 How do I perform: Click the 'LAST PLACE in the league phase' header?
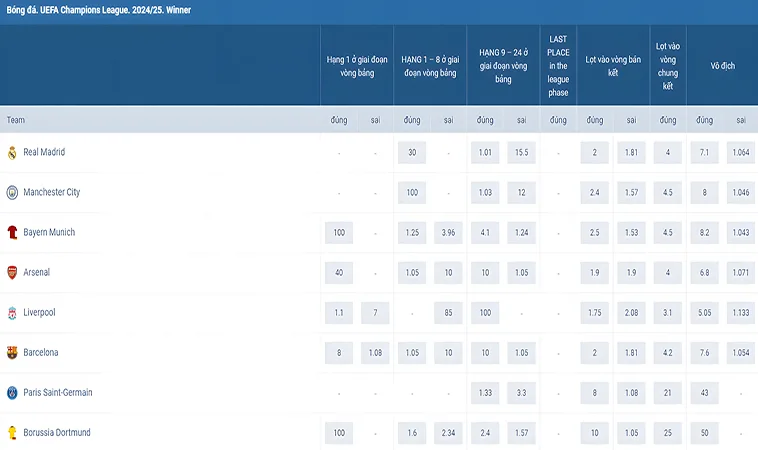[558, 66]
